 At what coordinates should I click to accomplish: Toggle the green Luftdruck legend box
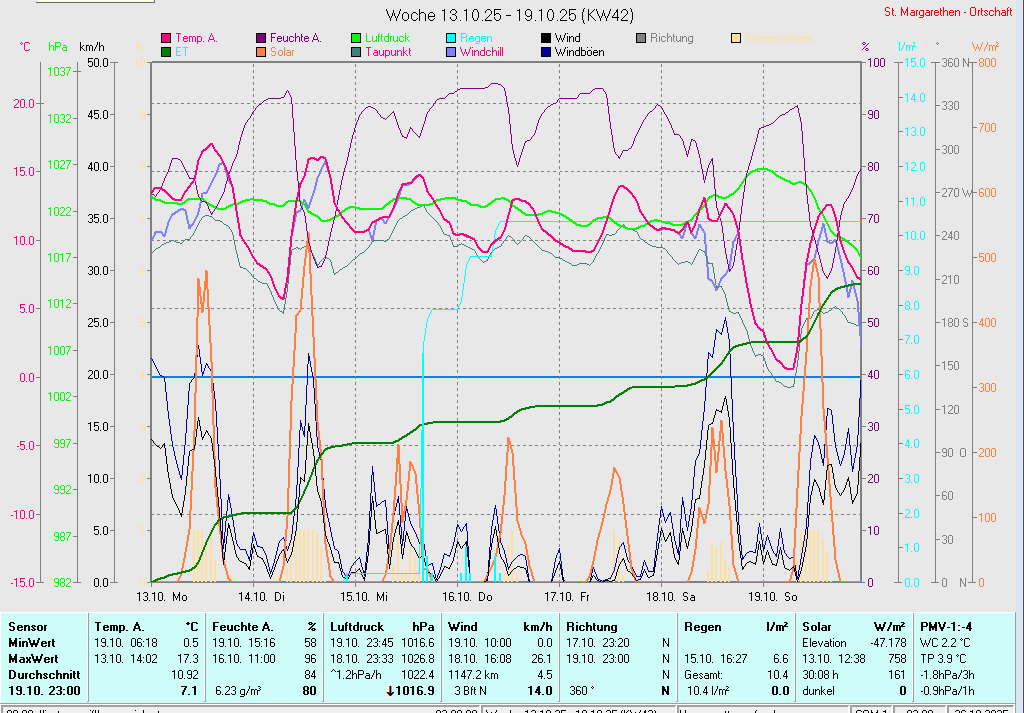point(357,38)
